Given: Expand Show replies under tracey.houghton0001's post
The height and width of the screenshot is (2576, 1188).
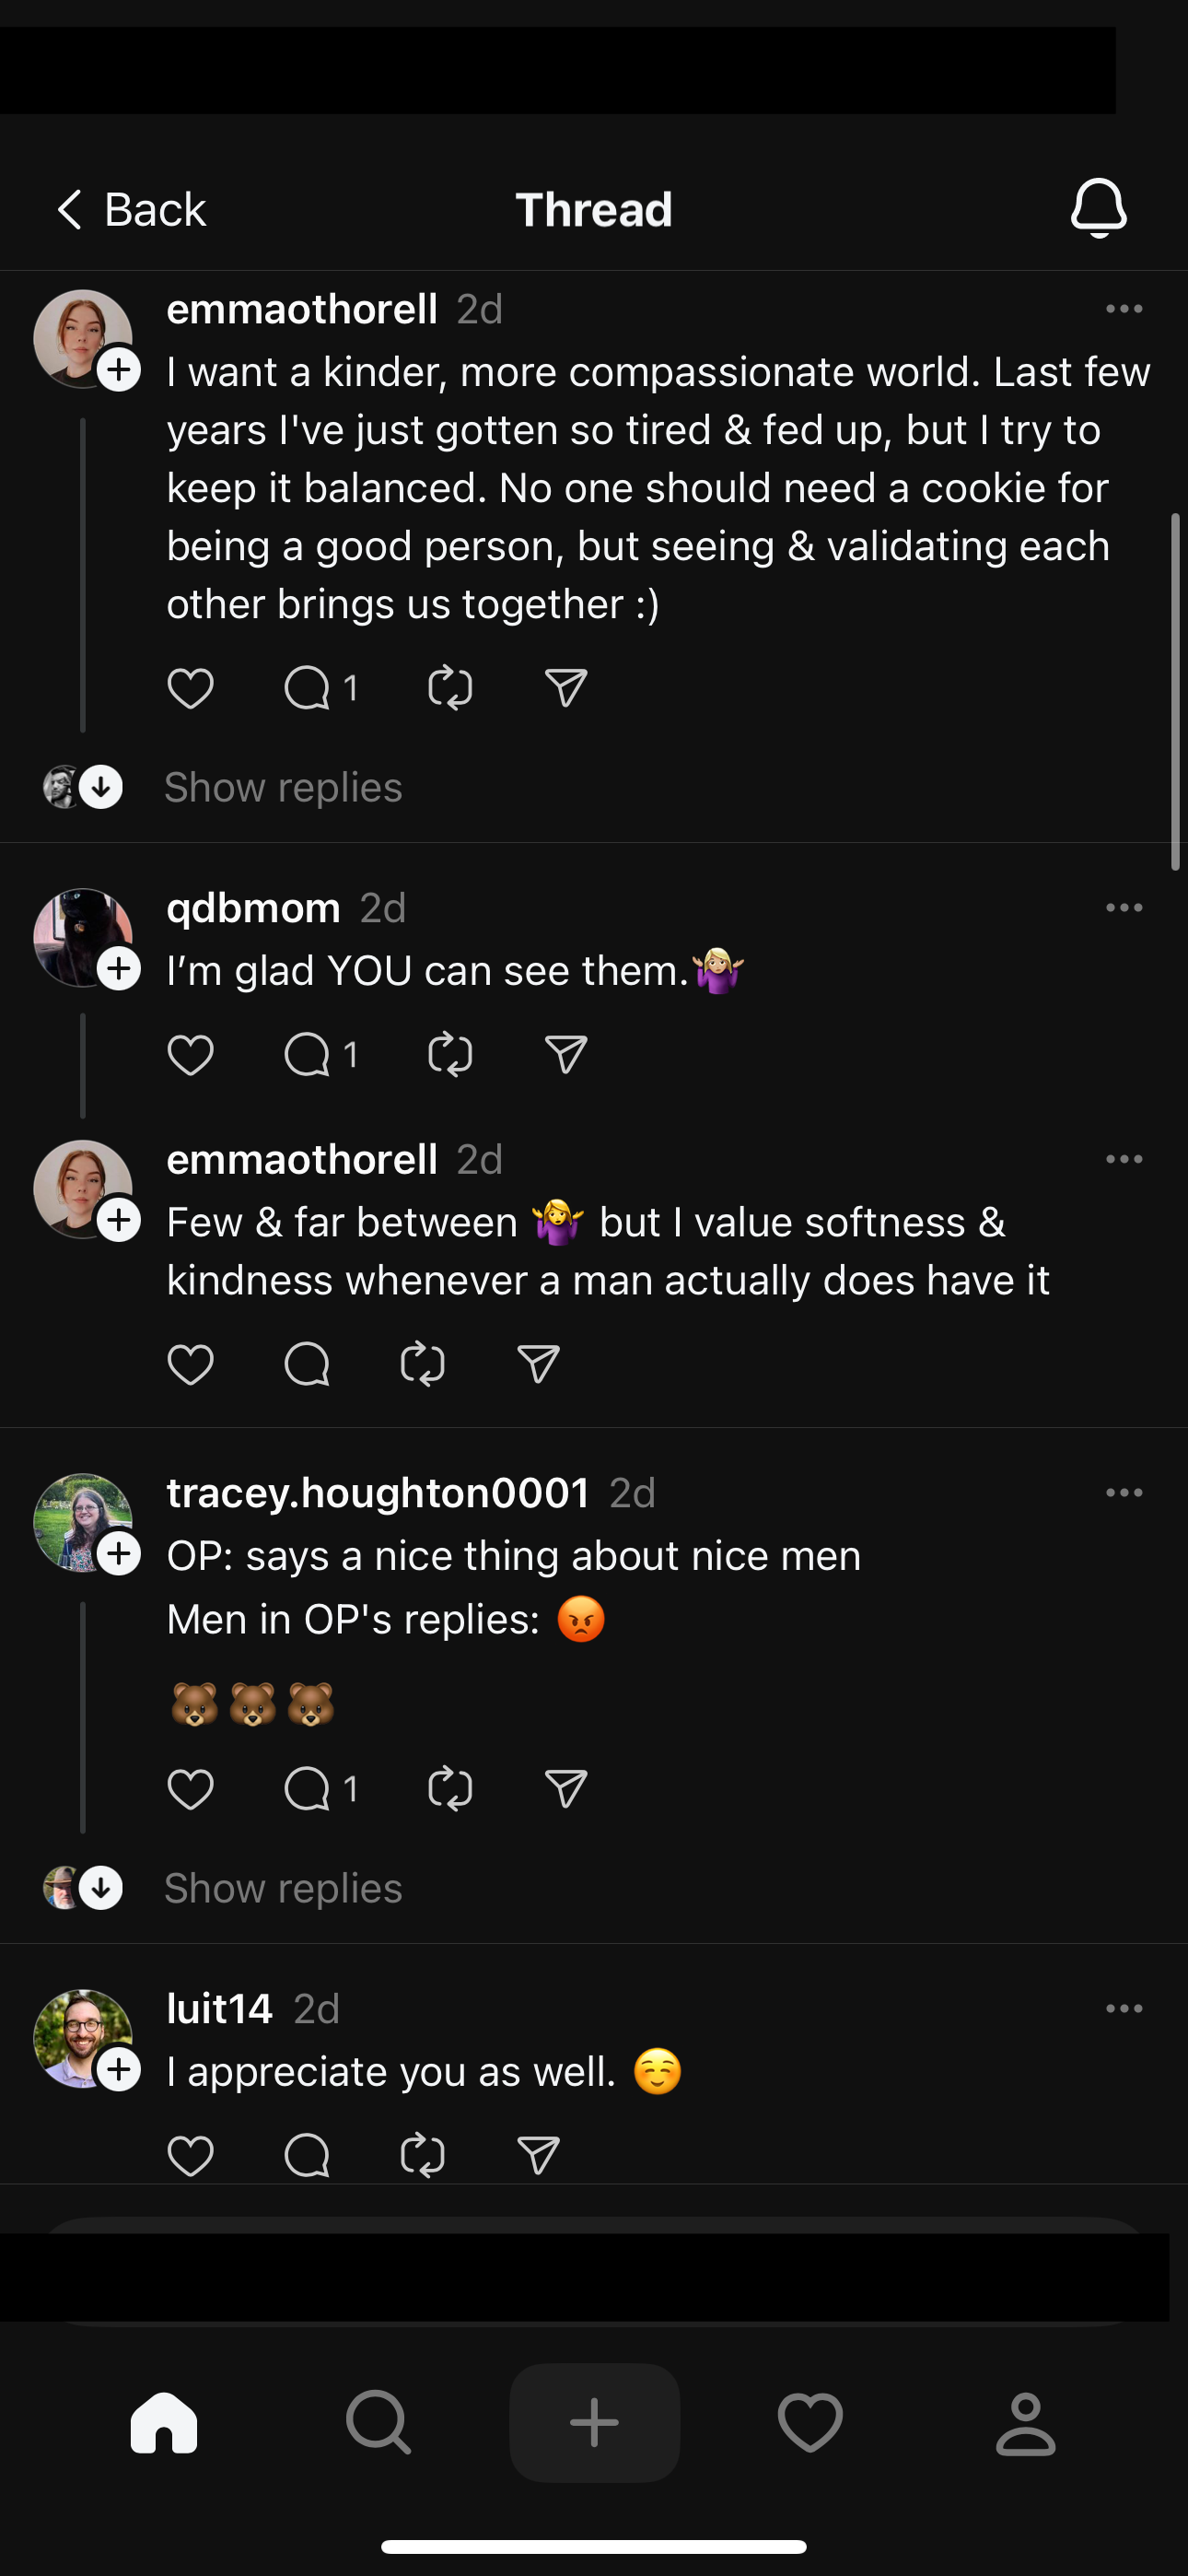Looking at the screenshot, I should [283, 1889].
